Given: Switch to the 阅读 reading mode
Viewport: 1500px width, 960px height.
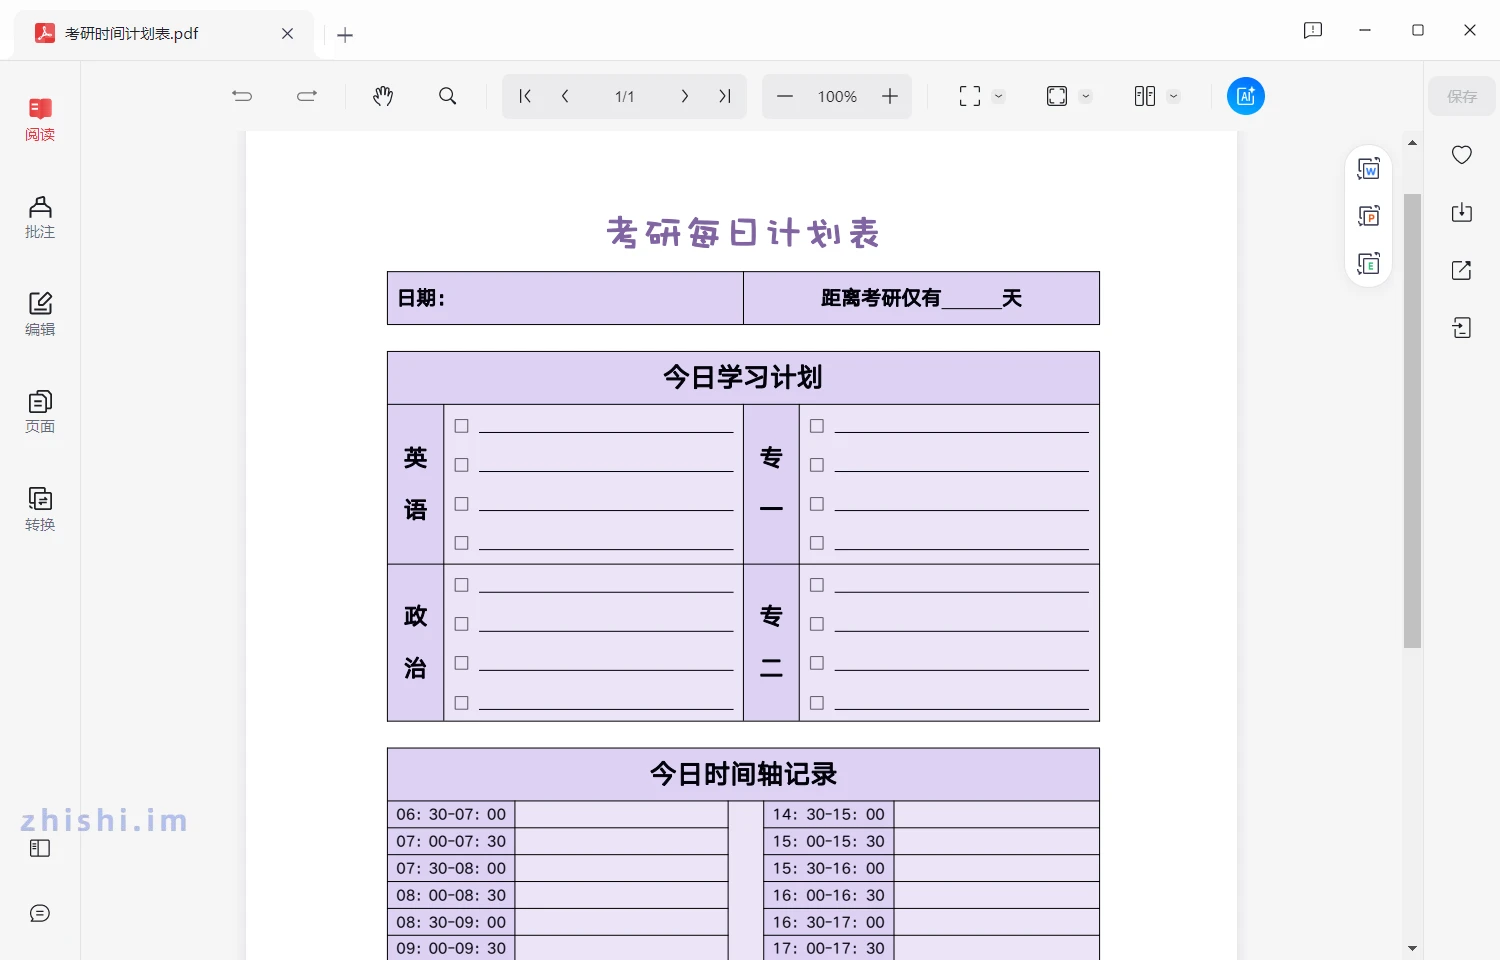Looking at the screenshot, I should point(40,119).
